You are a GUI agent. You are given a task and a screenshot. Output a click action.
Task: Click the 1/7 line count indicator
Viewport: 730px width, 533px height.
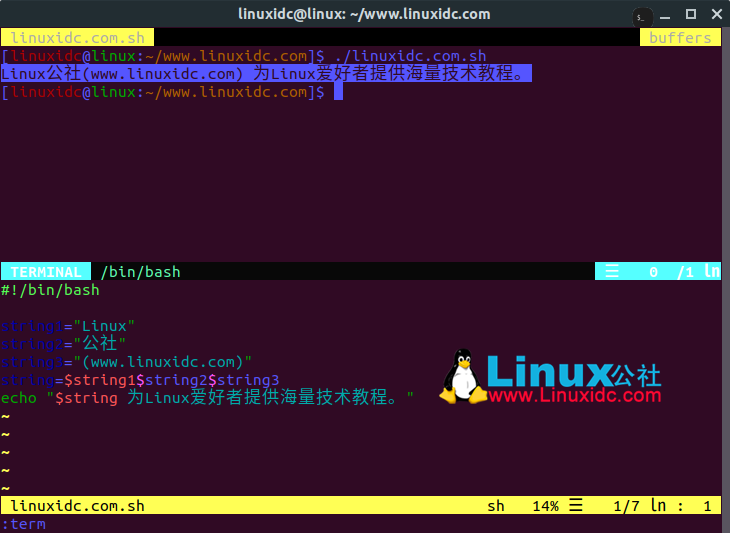tap(626, 506)
